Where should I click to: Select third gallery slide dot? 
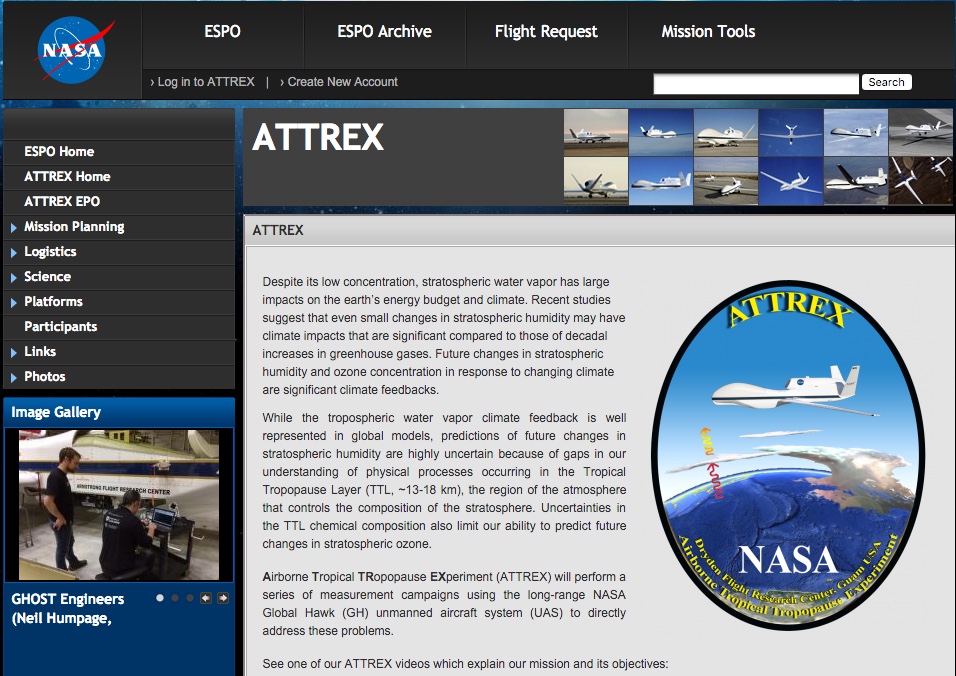190,598
